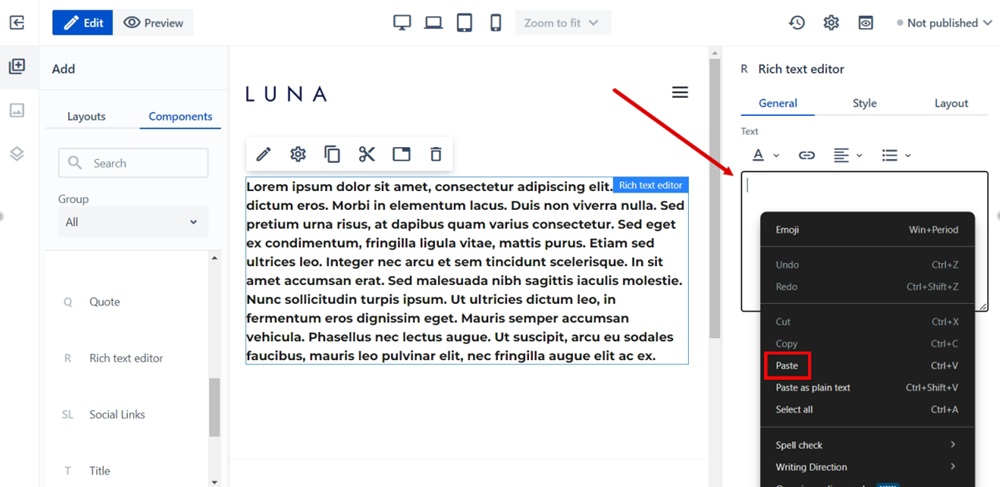Switch to the Layouts tab
1000x487 pixels.
pyautogui.click(x=86, y=117)
